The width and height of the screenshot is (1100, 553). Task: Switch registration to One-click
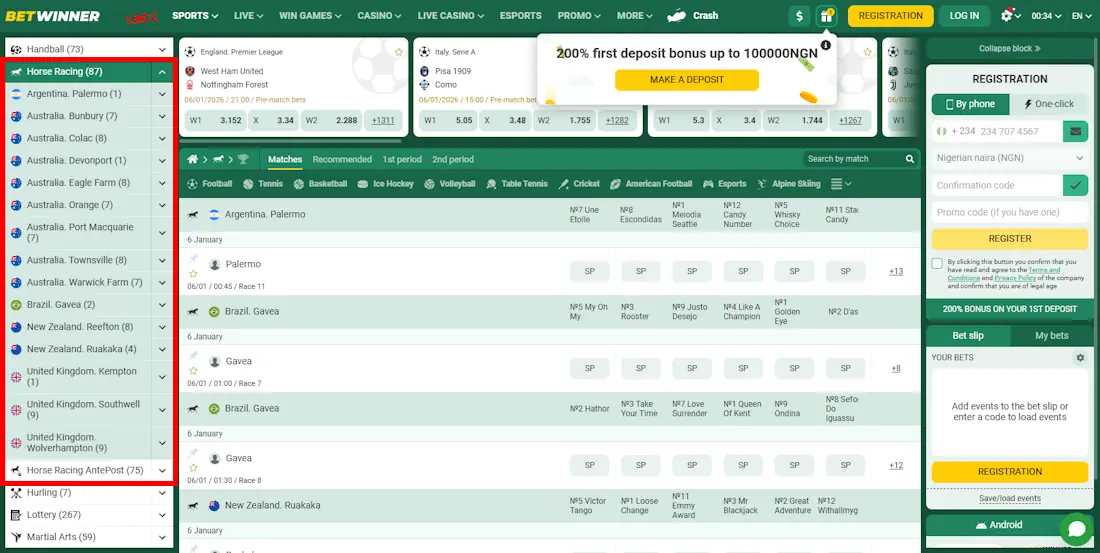point(1049,104)
